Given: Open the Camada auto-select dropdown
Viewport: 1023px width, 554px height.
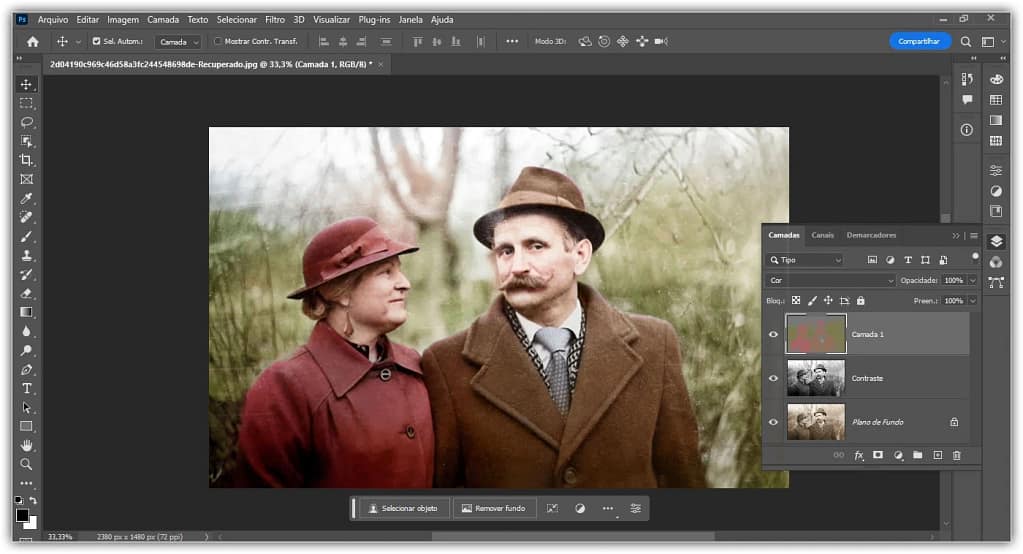Looking at the screenshot, I should pyautogui.click(x=177, y=42).
